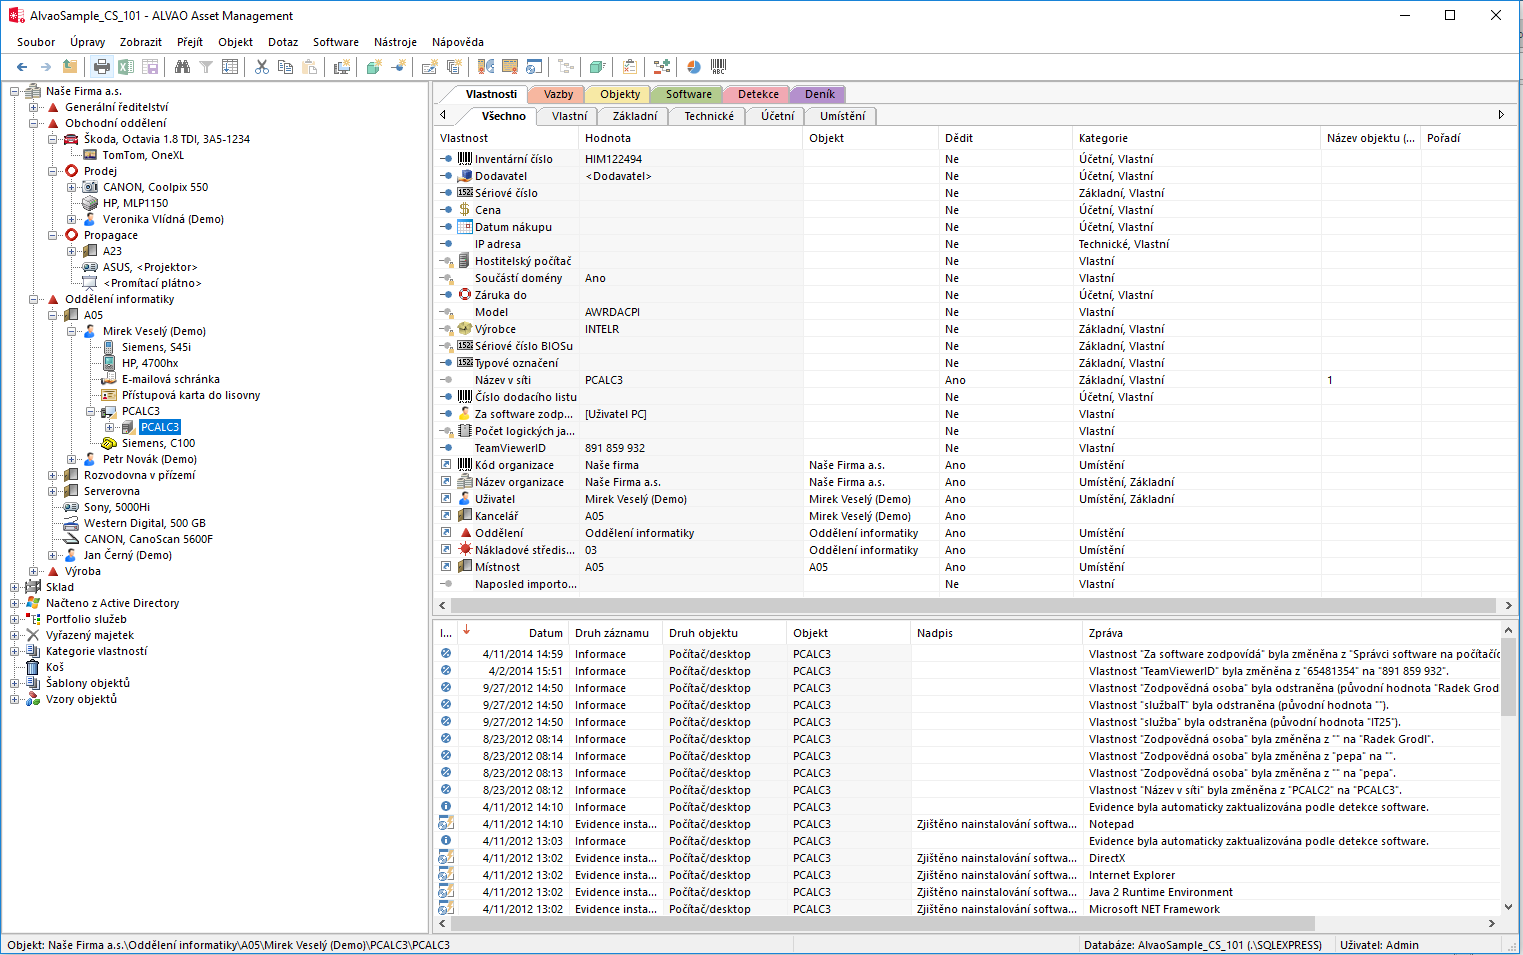Expand the Sklad tree node

pos(15,587)
